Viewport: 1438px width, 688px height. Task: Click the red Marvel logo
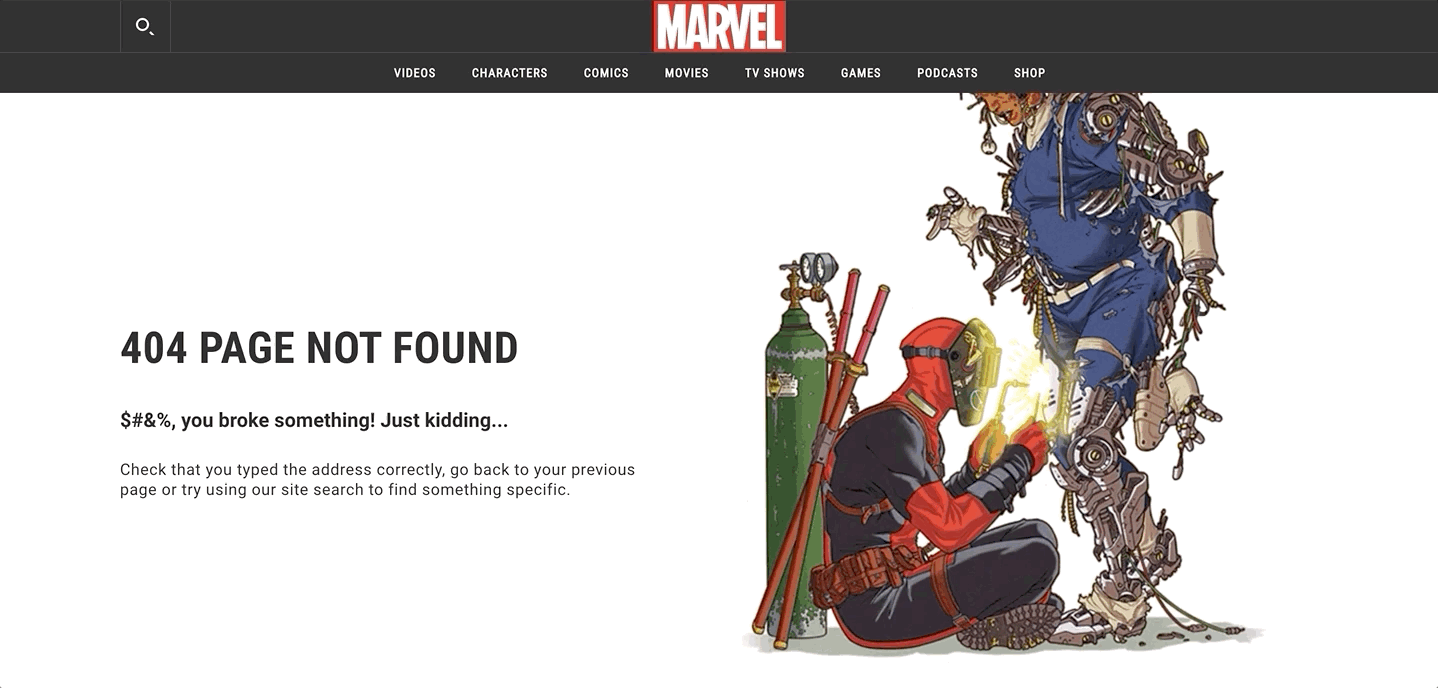pos(719,26)
